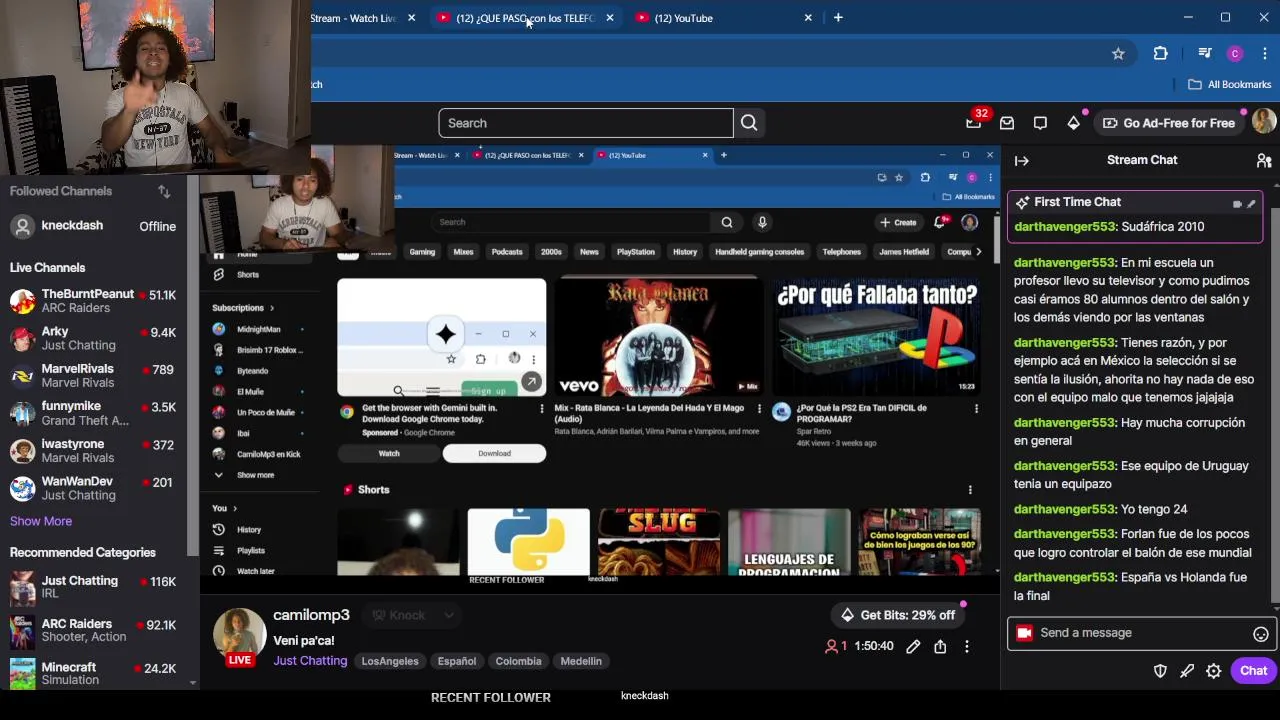Viewport: 1280px width, 720px height.
Task: Click the left sidebar scrollbar down arrow
Action: click(x=193, y=682)
